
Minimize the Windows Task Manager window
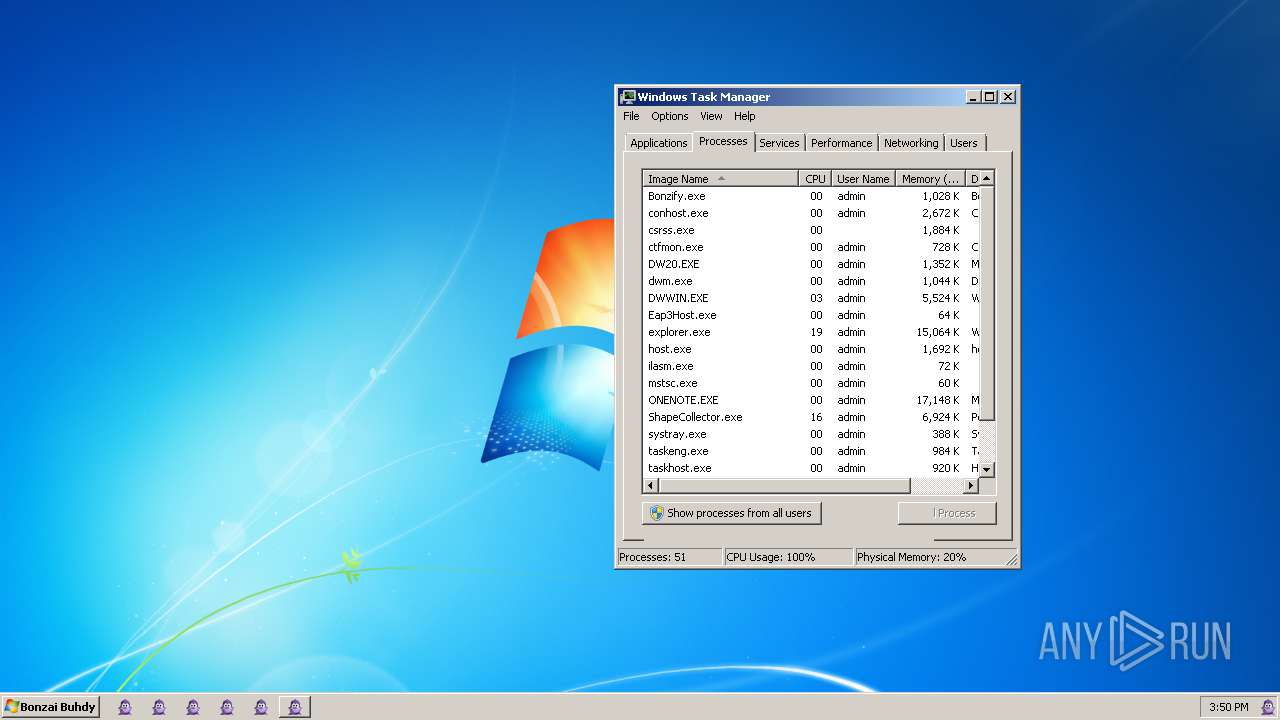click(x=973, y=97)
